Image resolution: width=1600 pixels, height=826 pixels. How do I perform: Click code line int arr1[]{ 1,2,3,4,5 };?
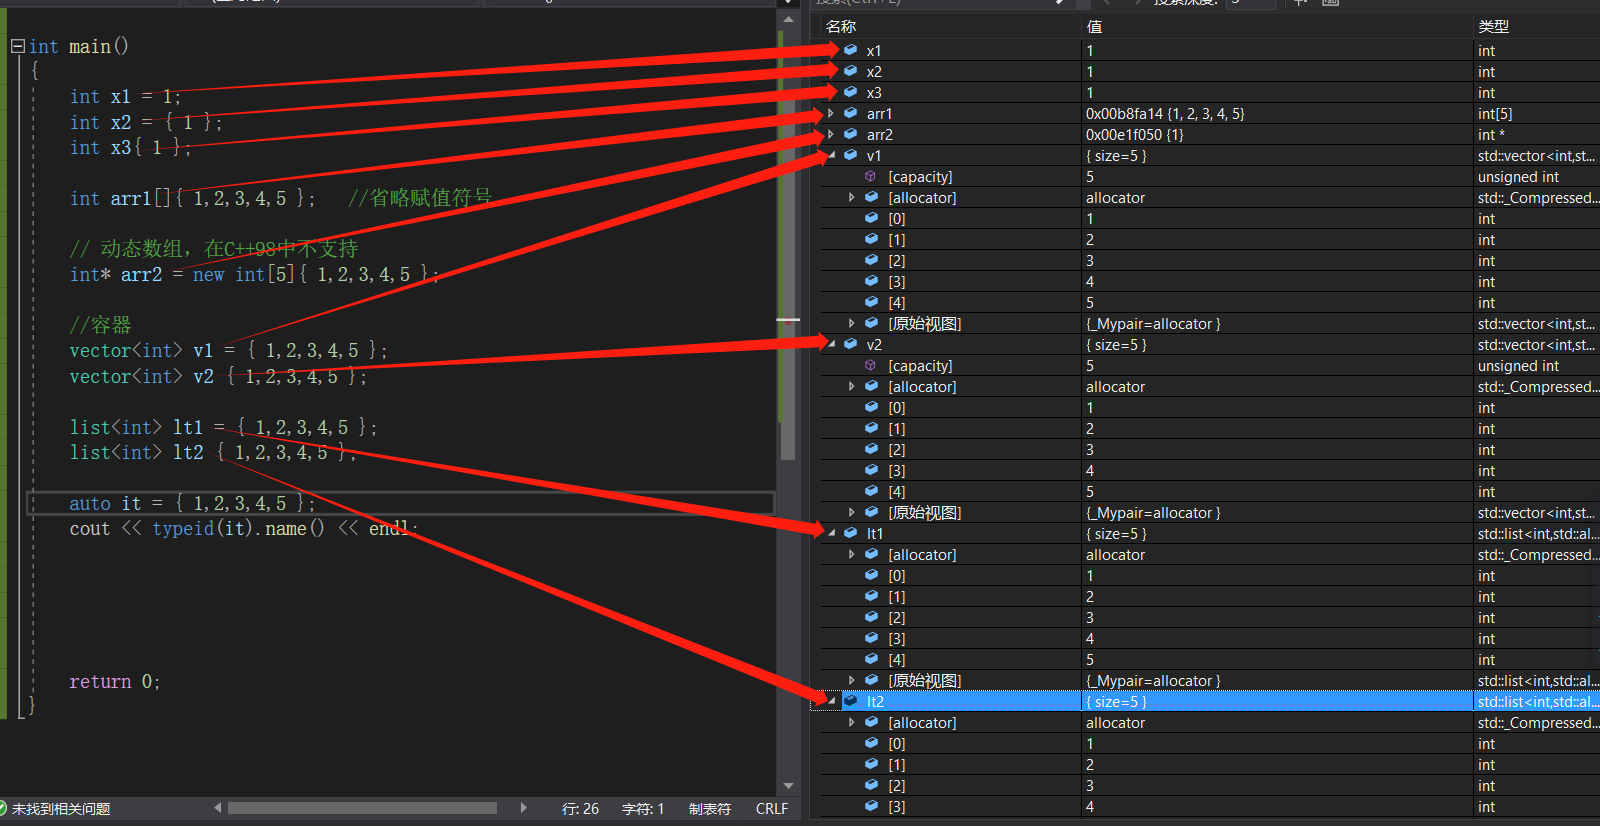coord(192,198)
